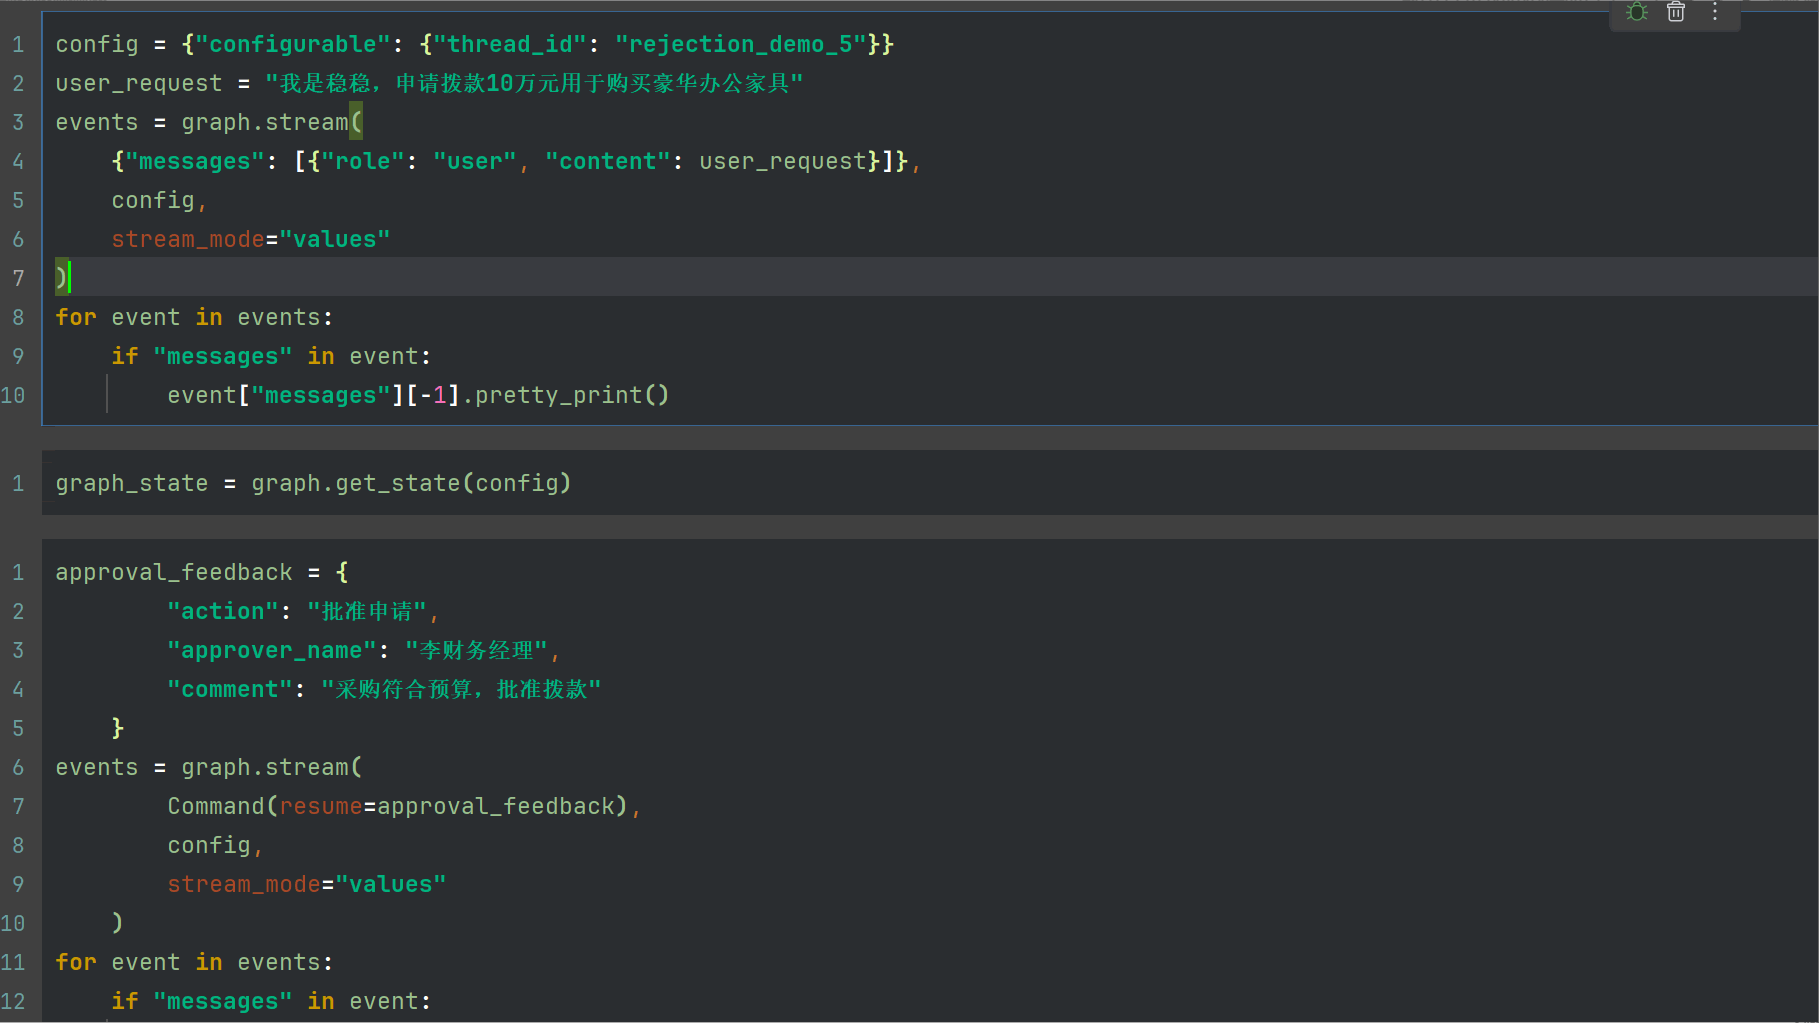Screen dimensions: 1819x1023
Task: Click the "approver_name" key
Action: (272, 650)
